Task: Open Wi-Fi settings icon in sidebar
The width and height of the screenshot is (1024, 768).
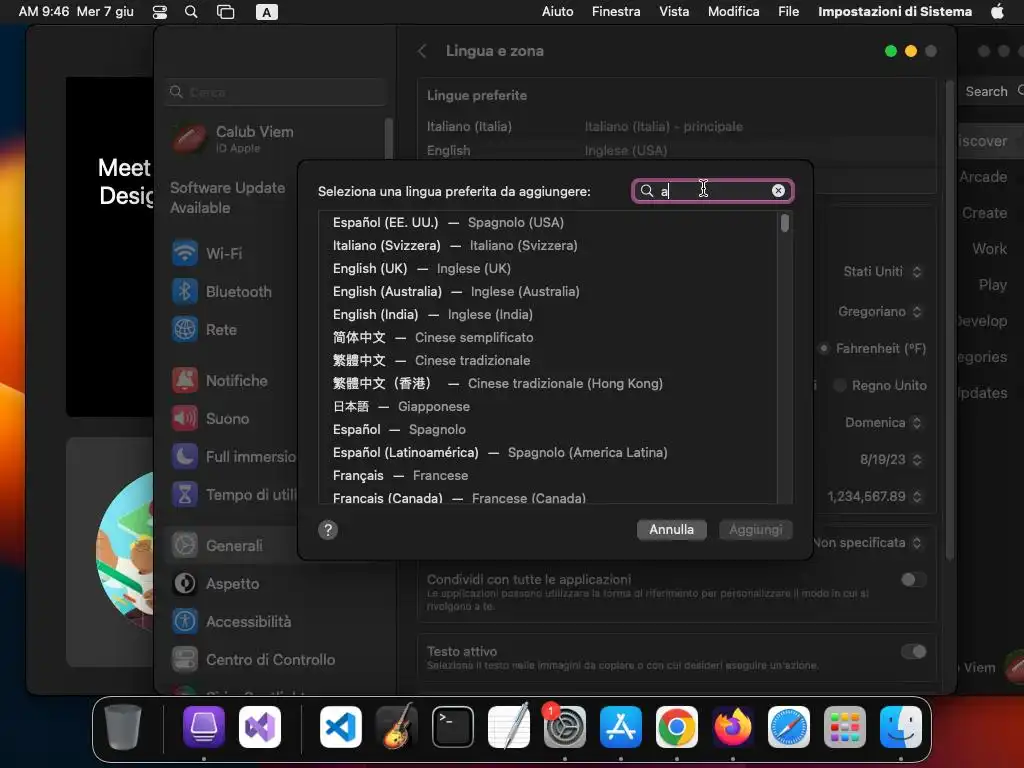Action: coord(185,253)
